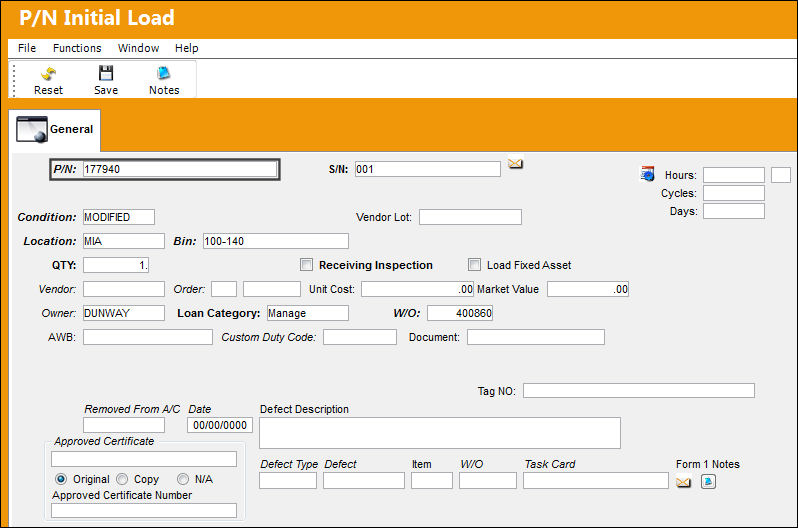Click the Form 1 Notes blue icon
The image size is (798, 528).
708,481
